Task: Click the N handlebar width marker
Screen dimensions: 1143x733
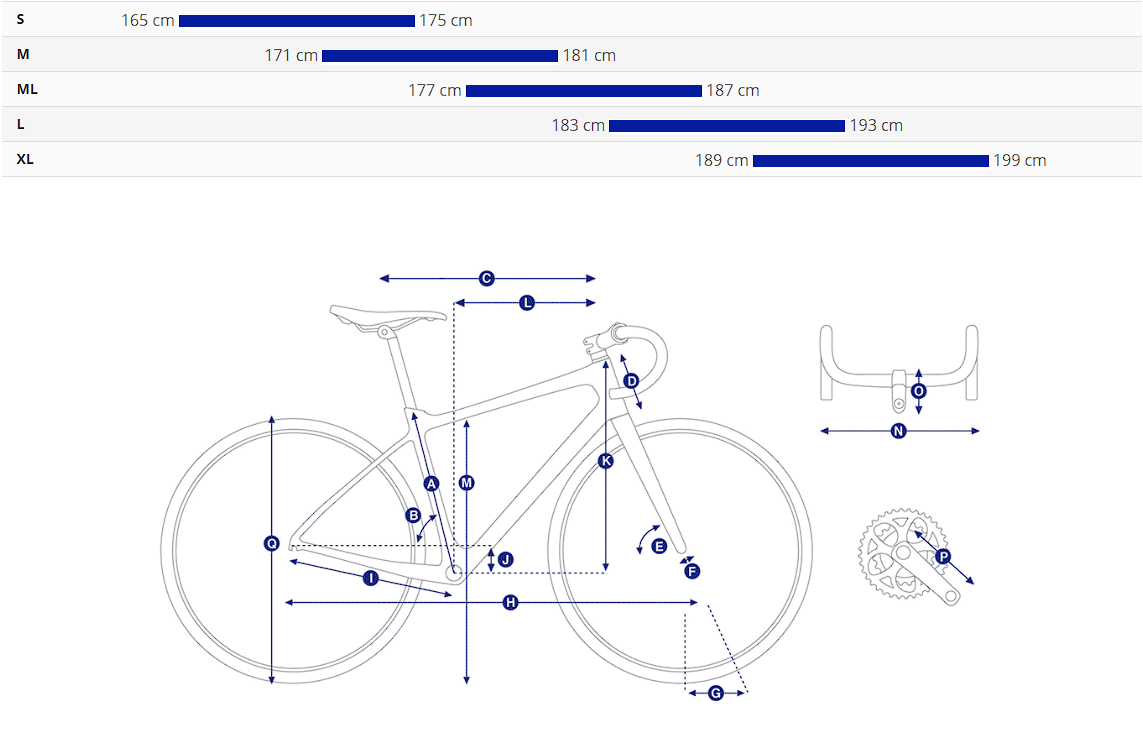Action: pos(898,431)
